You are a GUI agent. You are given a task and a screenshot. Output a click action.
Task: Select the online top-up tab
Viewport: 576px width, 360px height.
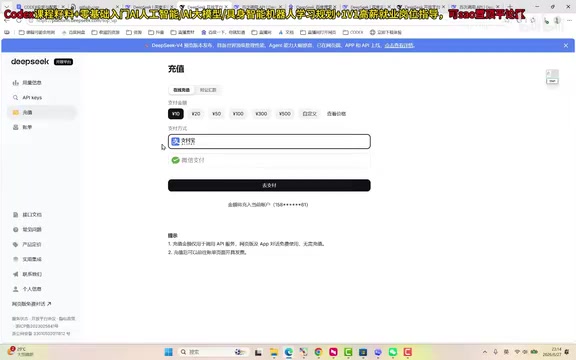click(181, 90)
